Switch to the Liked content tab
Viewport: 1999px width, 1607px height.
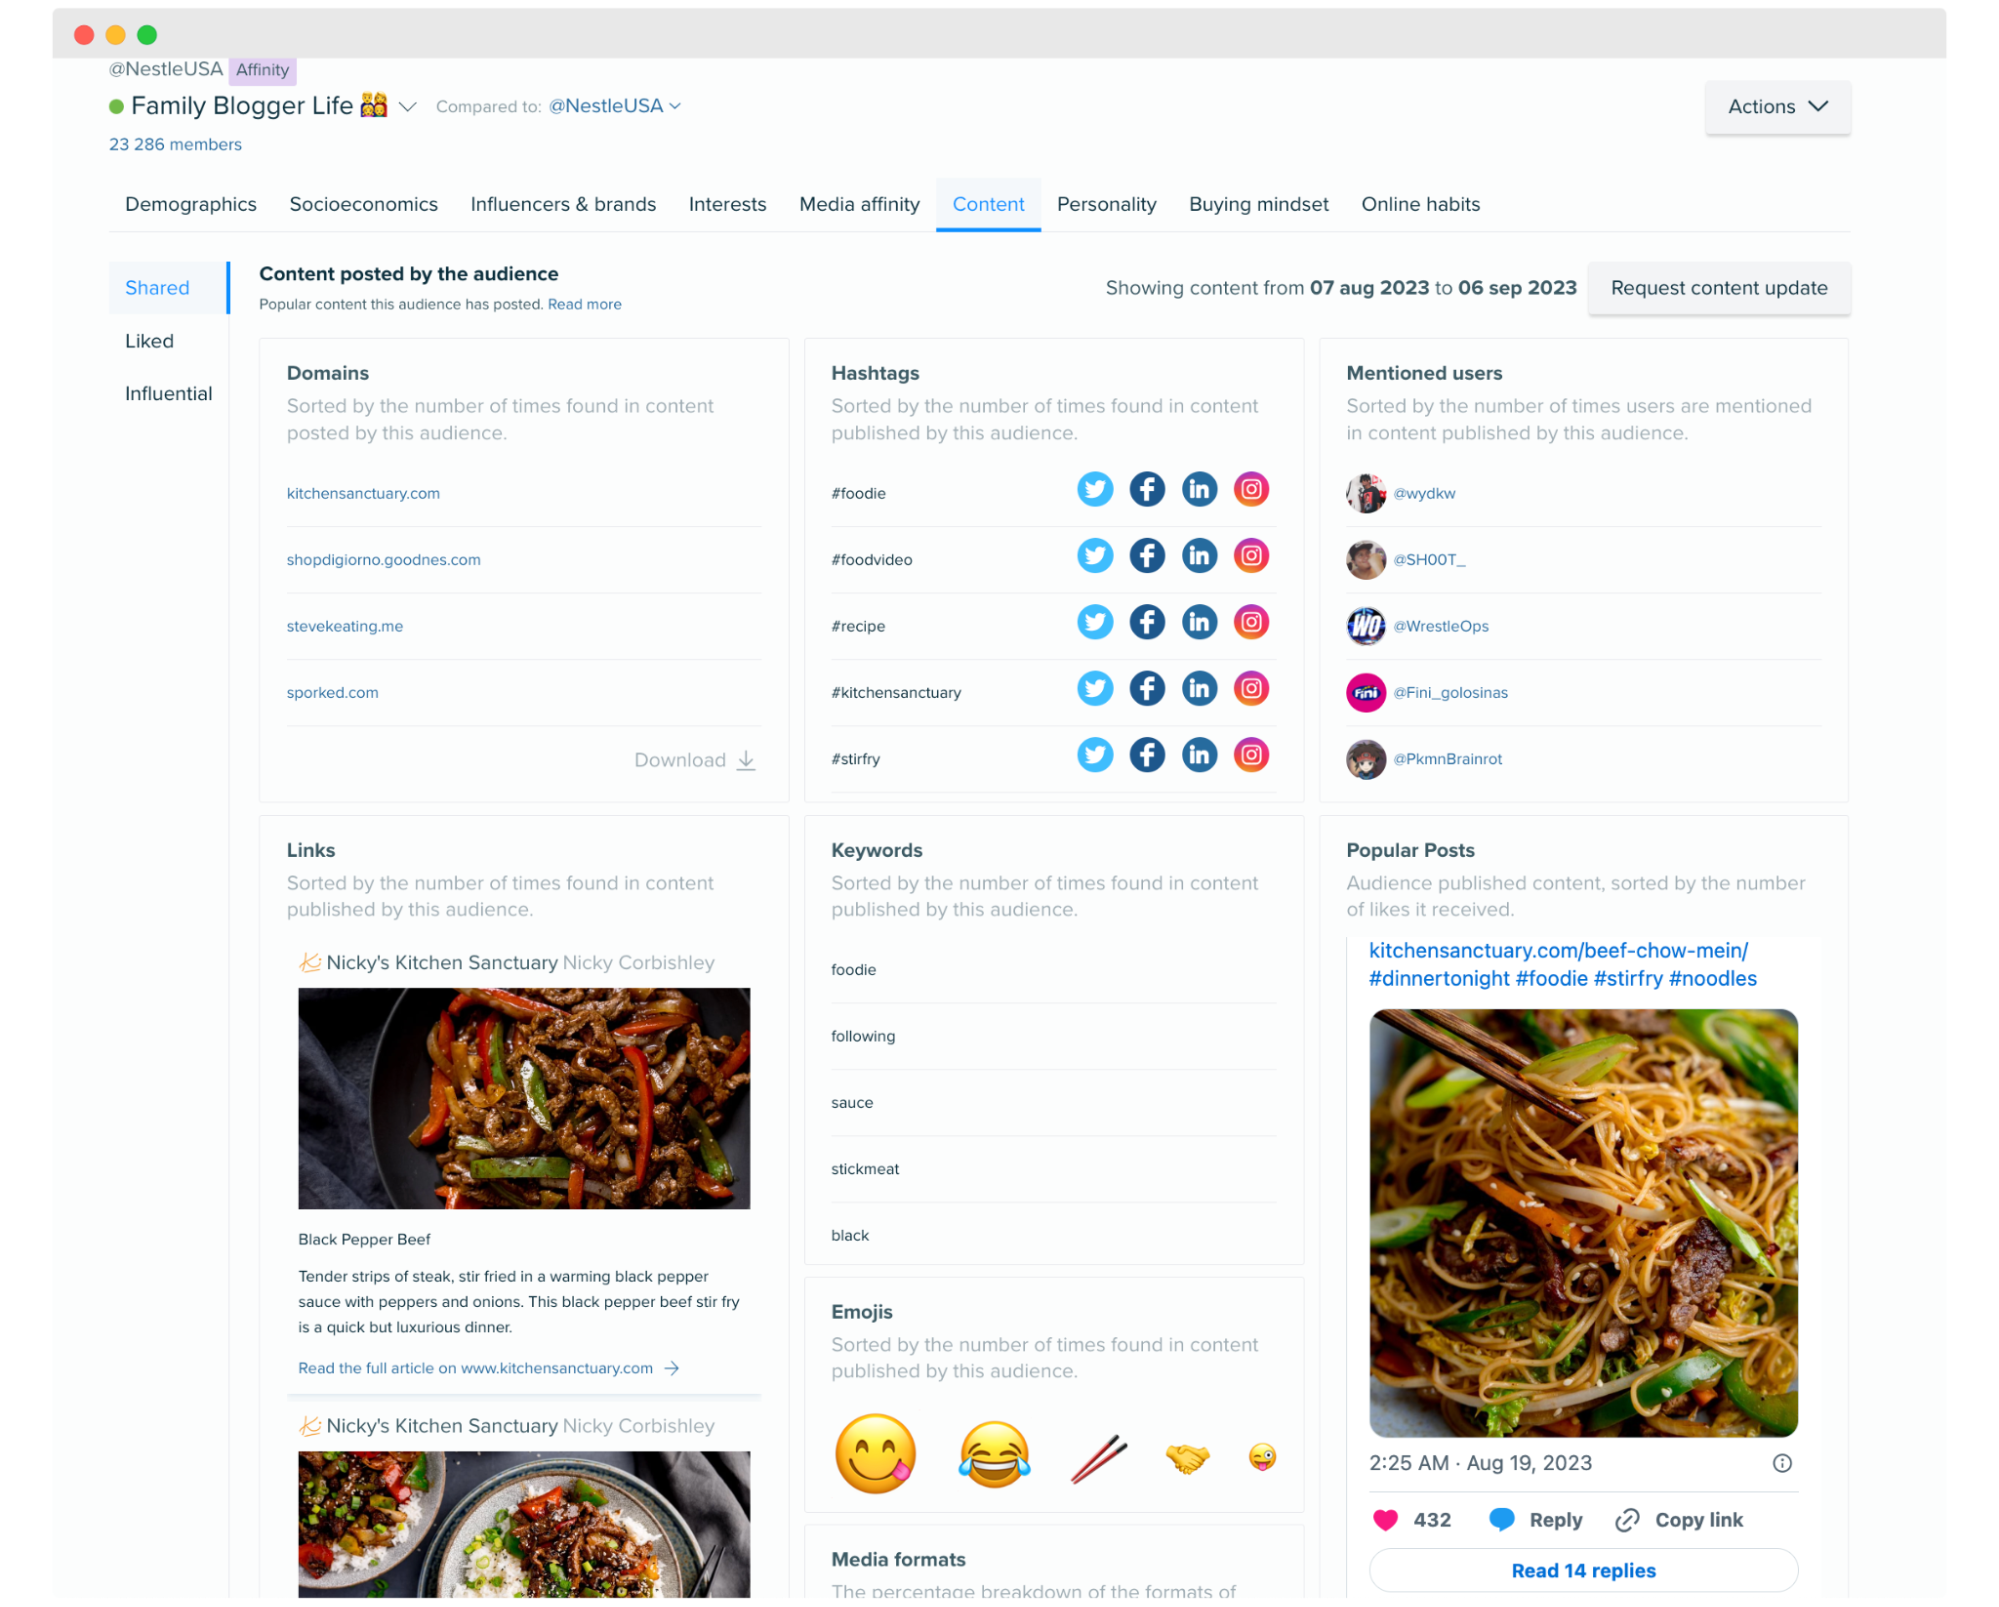(149, 339)
